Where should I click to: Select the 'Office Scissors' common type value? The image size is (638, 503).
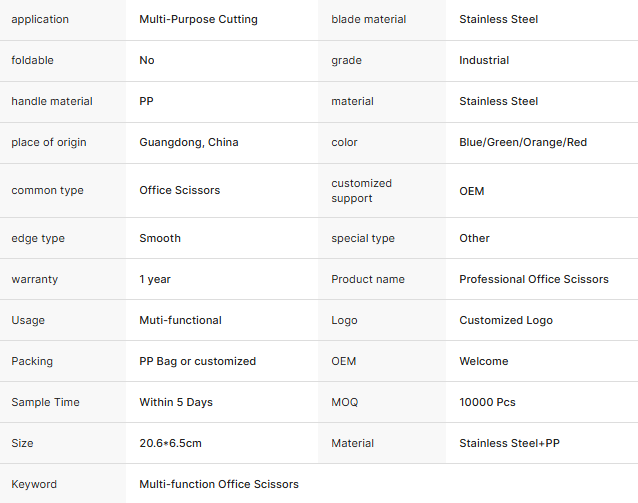coord(180,190)
